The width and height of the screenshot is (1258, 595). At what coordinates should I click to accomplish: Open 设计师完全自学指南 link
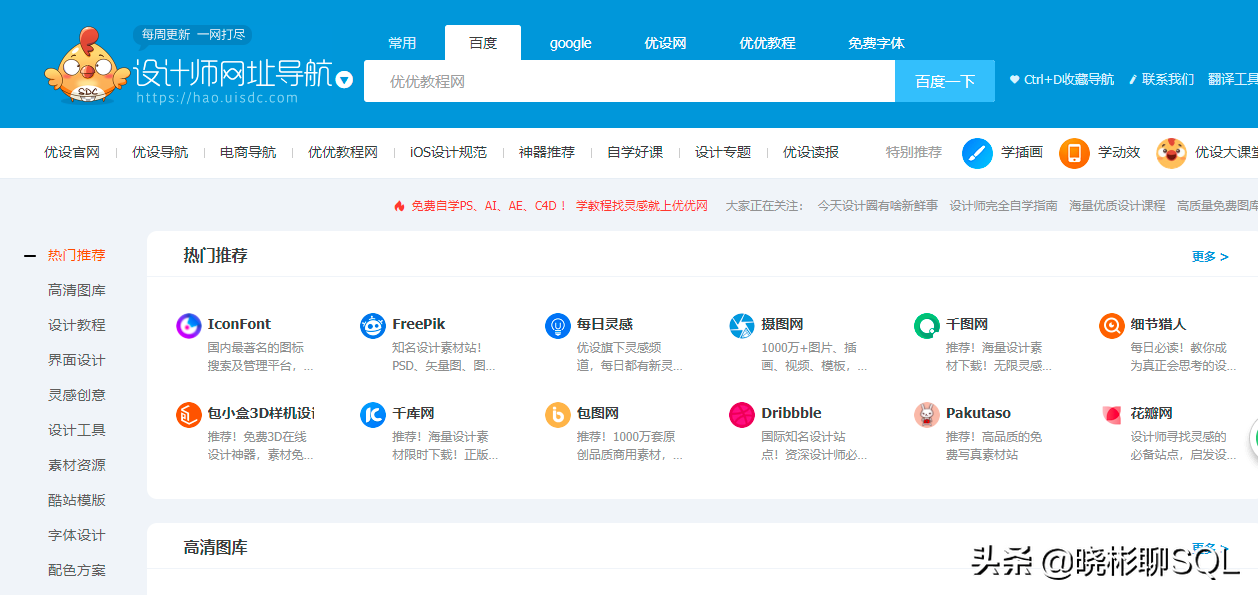click(x=1003, y=206)
